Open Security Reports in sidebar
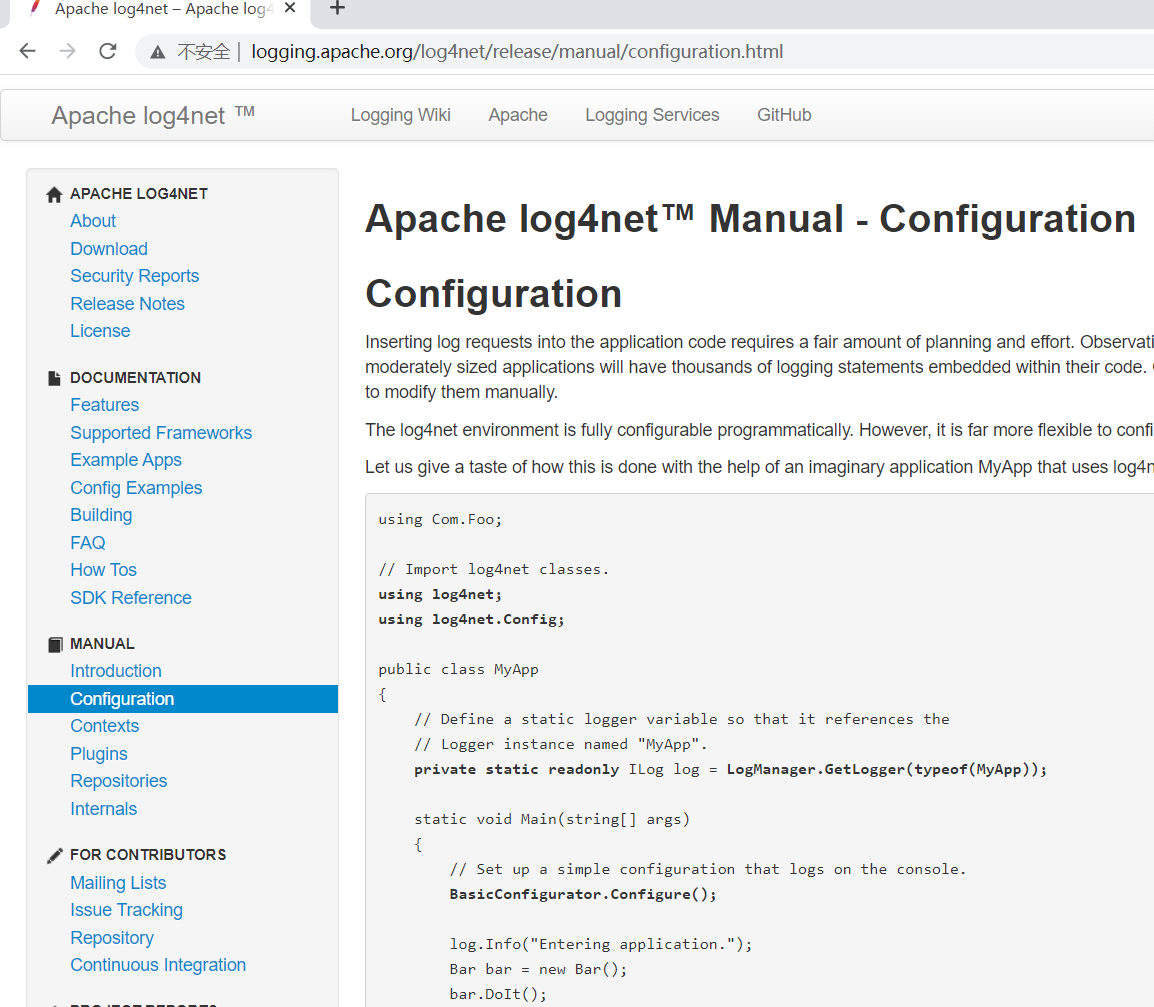The width and height of the screenshot is (1154, 1007). point(135,276)
